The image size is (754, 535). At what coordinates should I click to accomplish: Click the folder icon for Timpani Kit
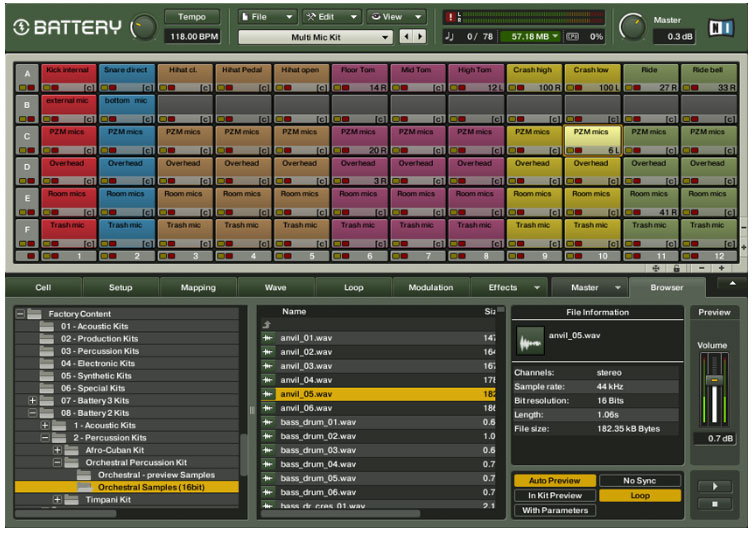tap(71, 499)
